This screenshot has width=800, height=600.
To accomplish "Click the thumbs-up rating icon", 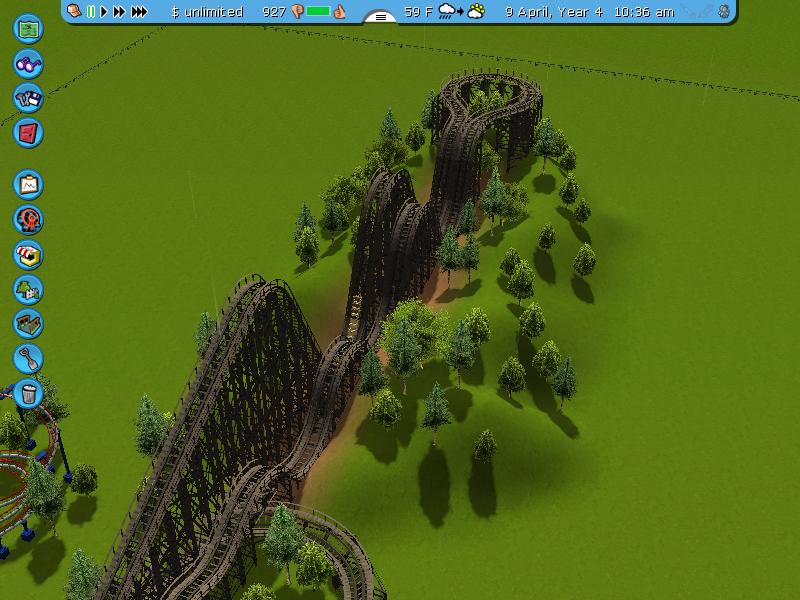I will point(339,11).
